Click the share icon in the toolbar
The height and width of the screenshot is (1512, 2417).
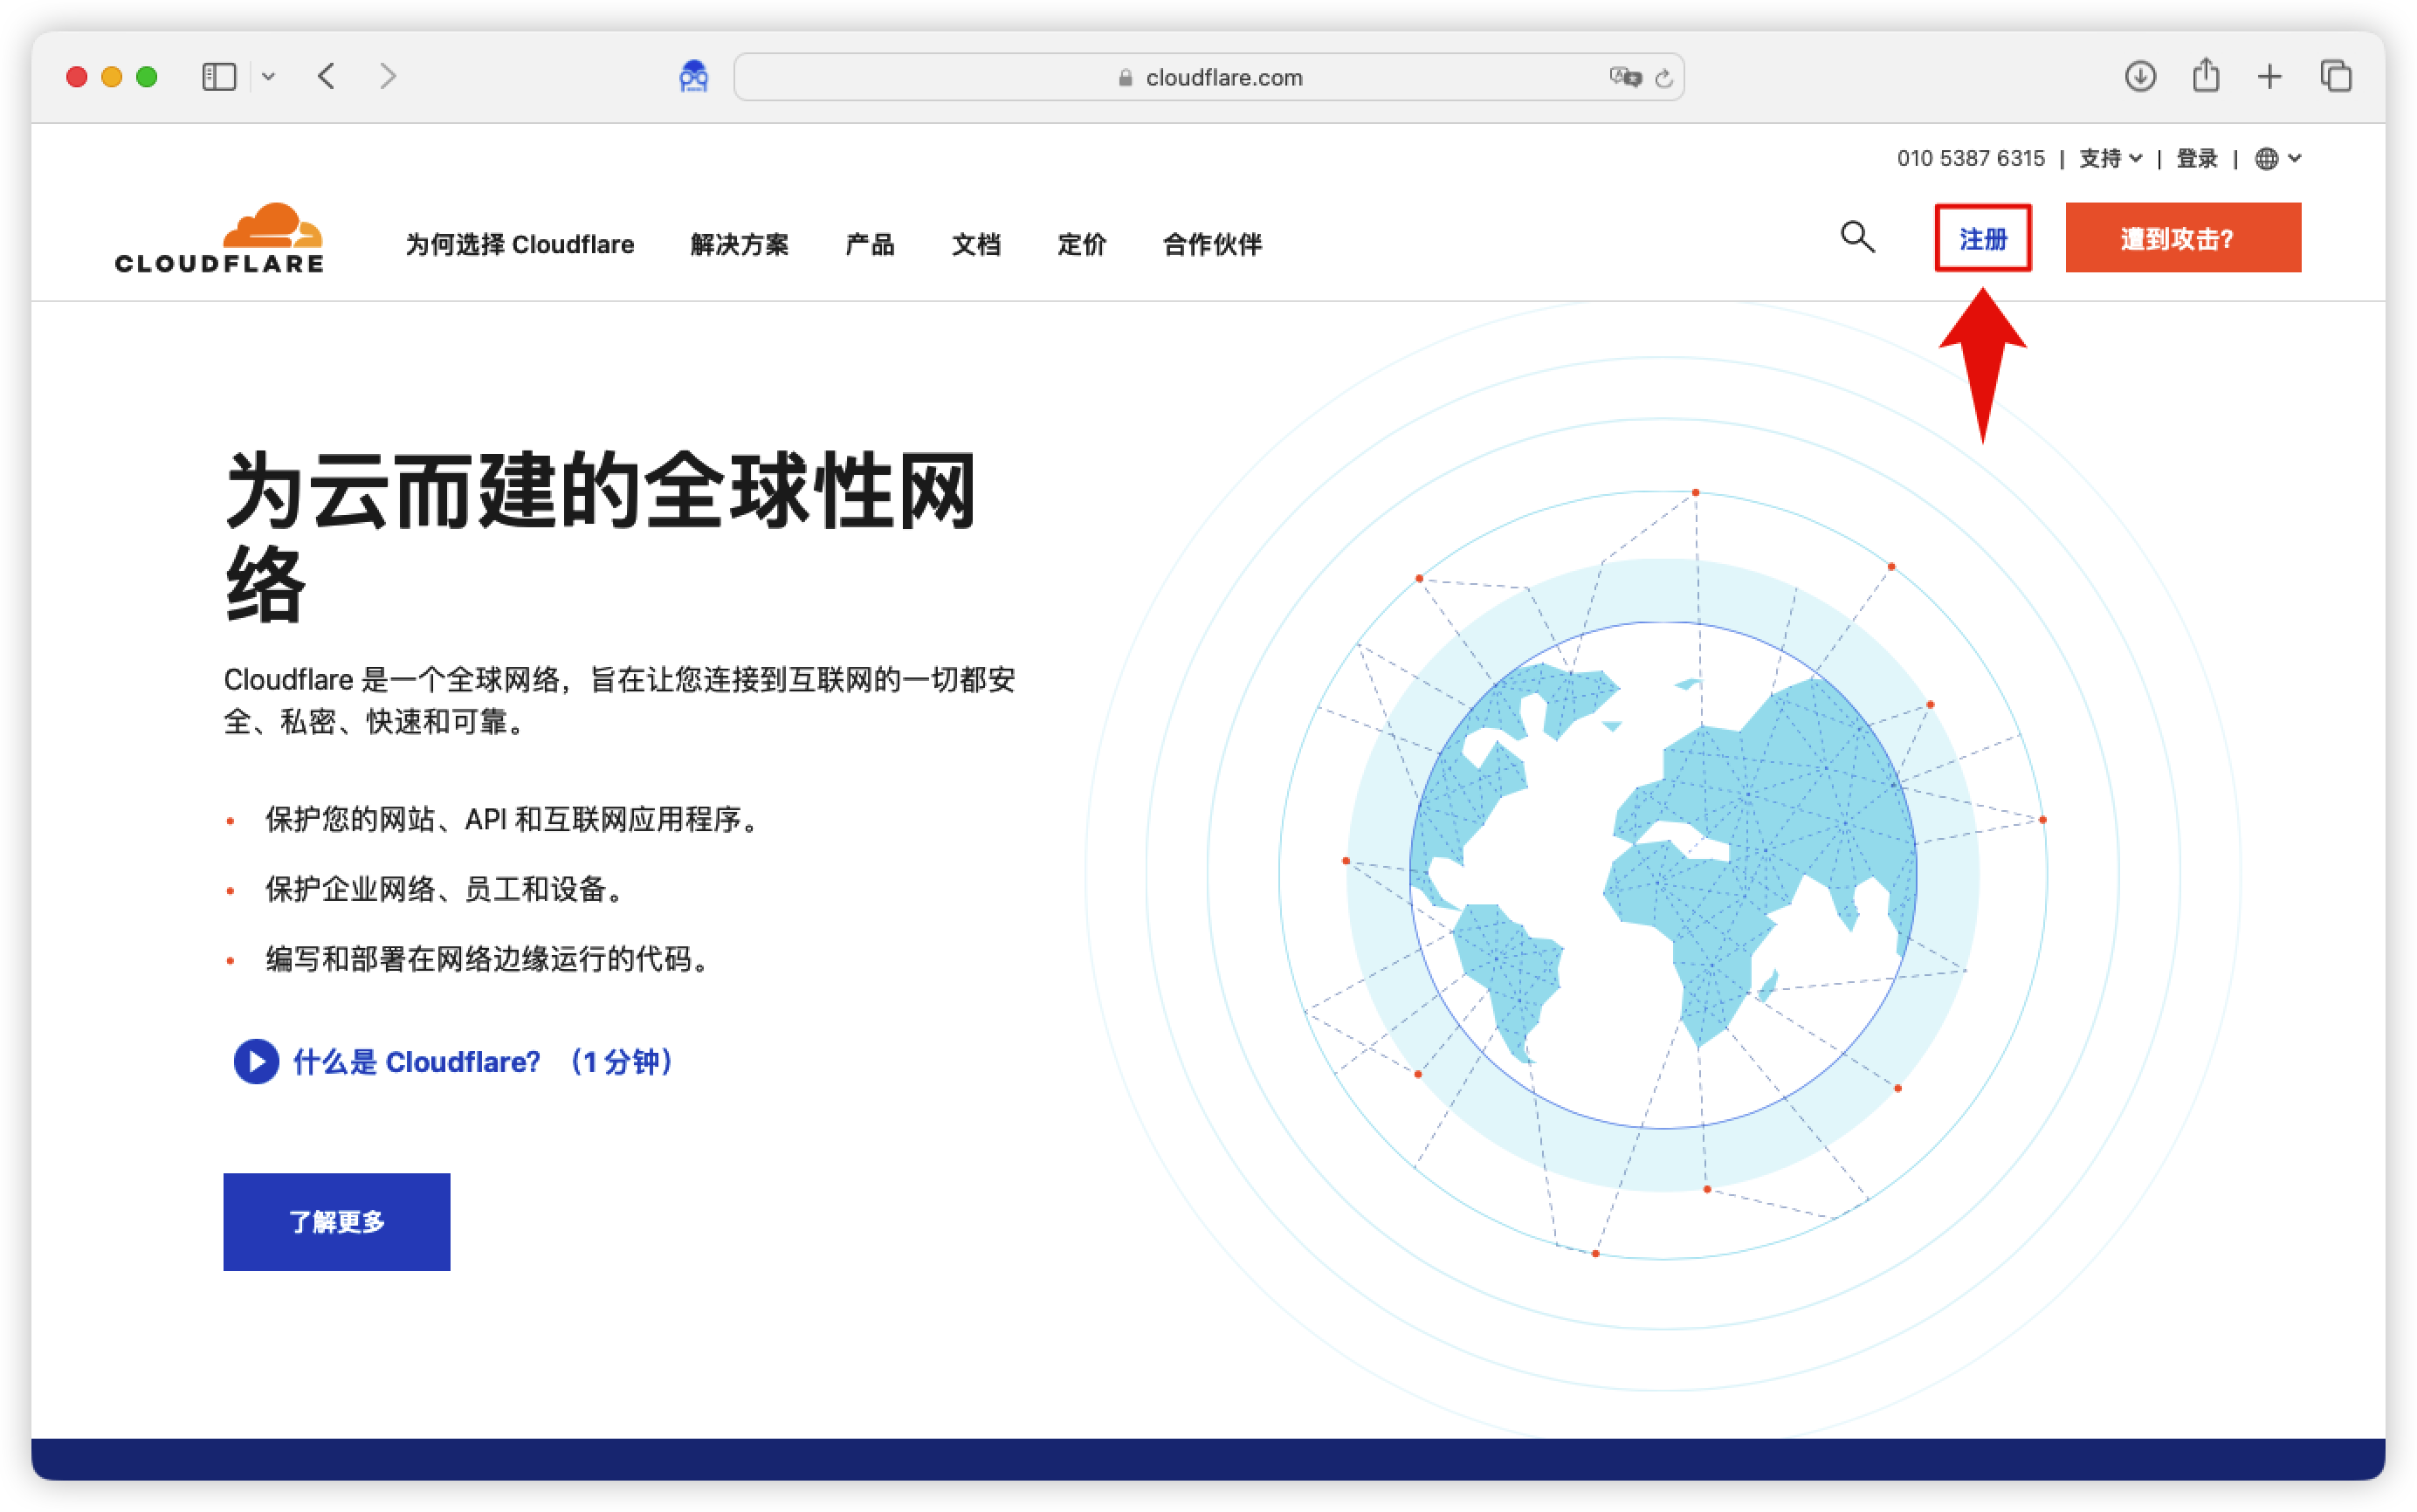[x=2205, y=76]
